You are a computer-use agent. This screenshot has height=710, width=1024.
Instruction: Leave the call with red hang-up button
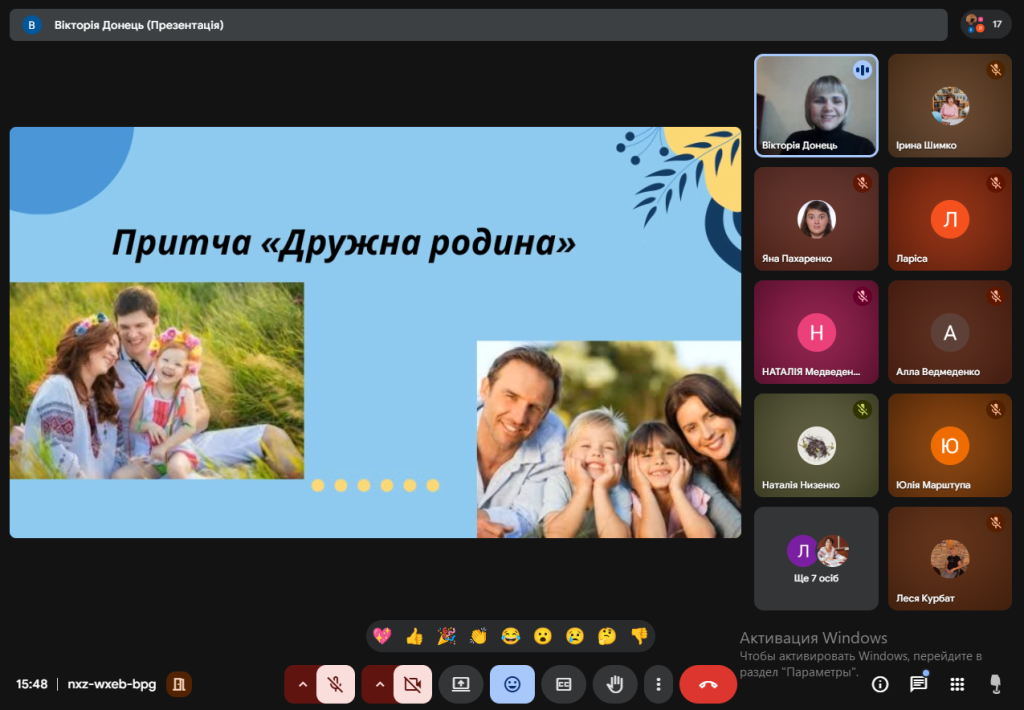(708, 685)
